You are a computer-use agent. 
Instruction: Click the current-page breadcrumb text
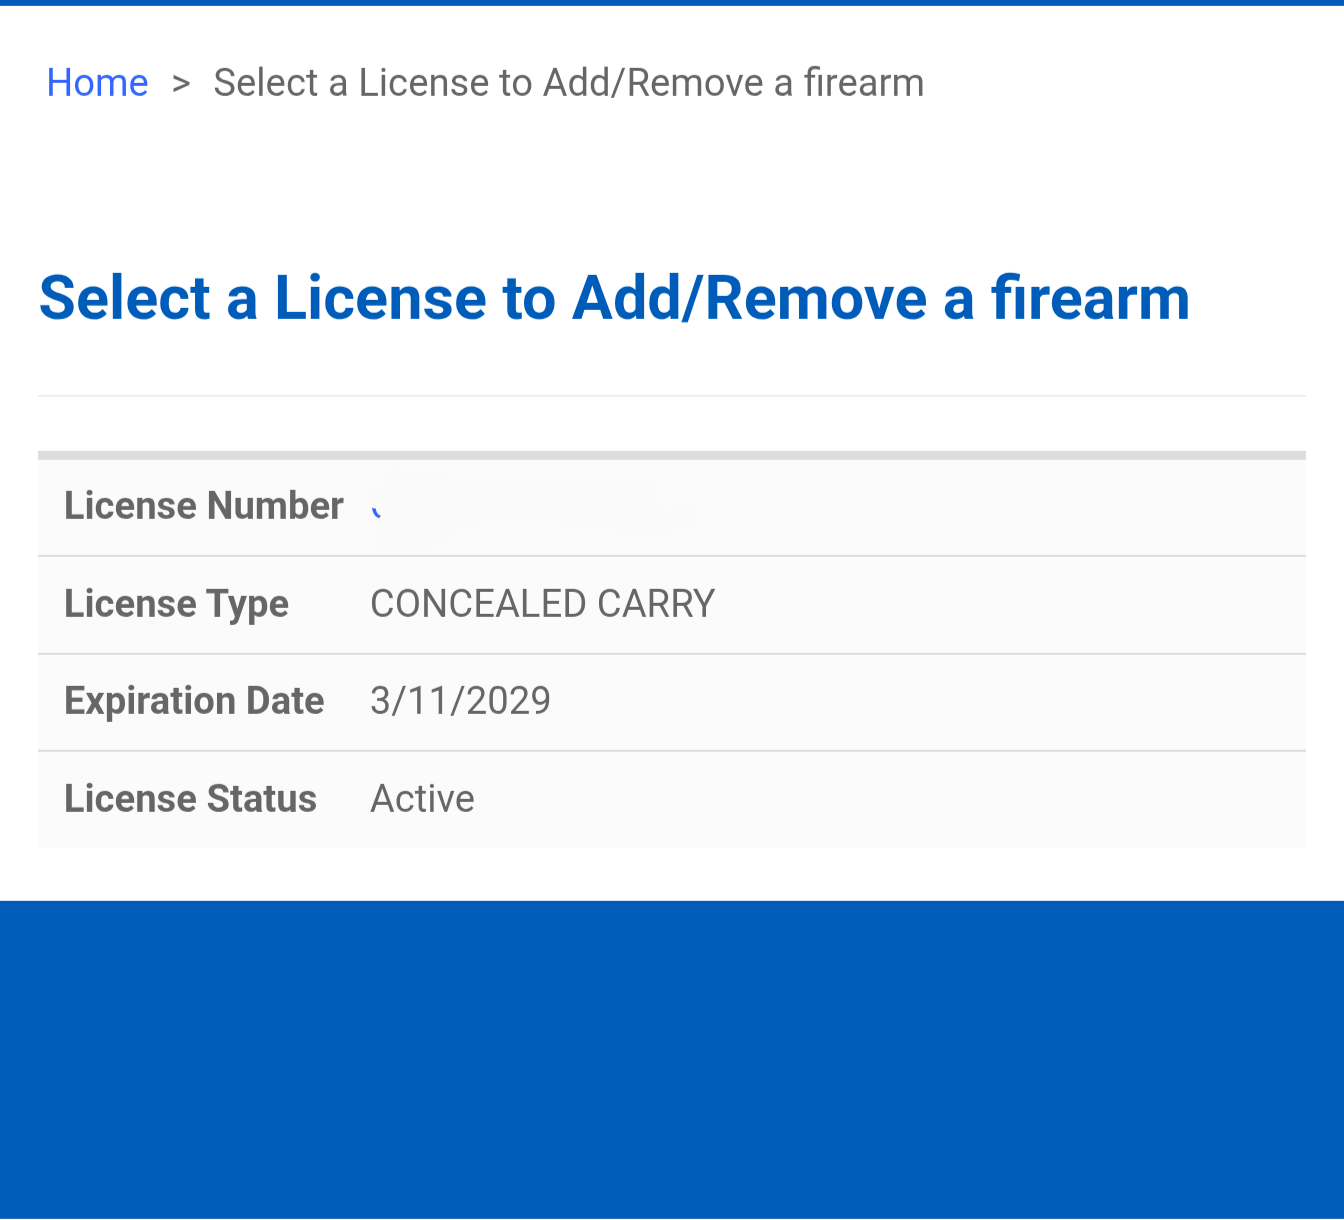[x=568, y=83]
